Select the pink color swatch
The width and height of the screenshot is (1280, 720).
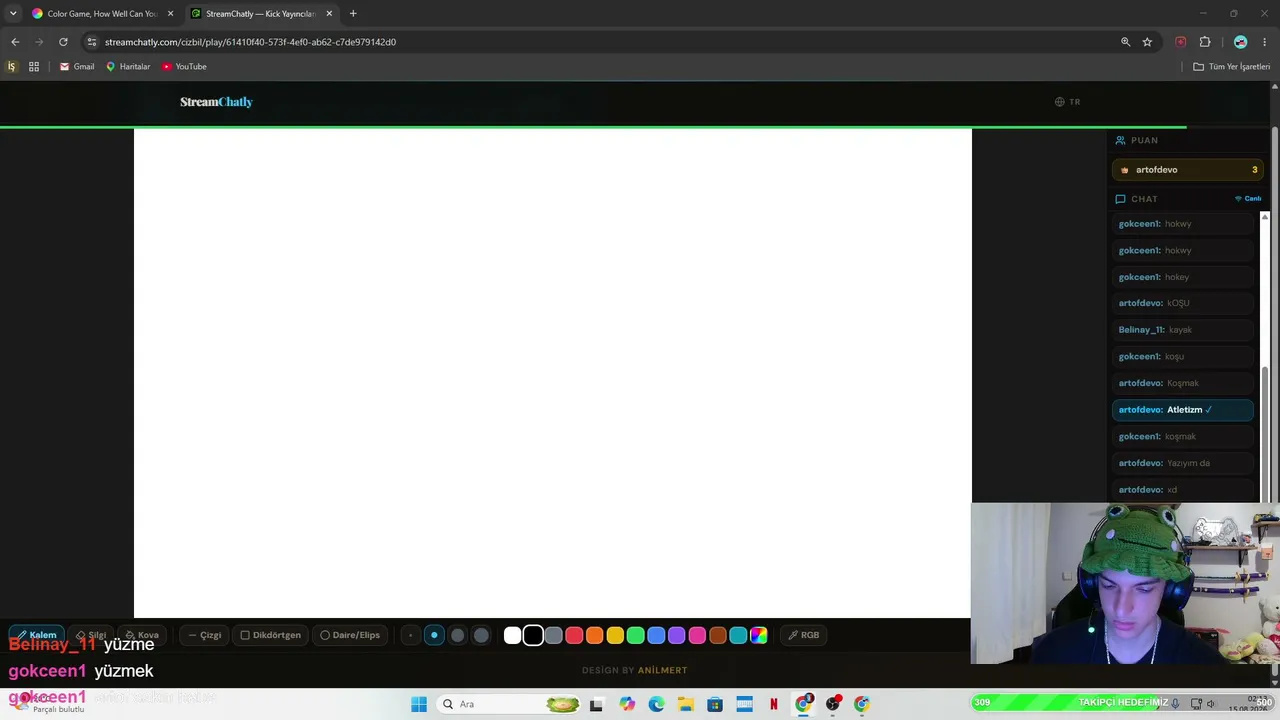[697, 635]
